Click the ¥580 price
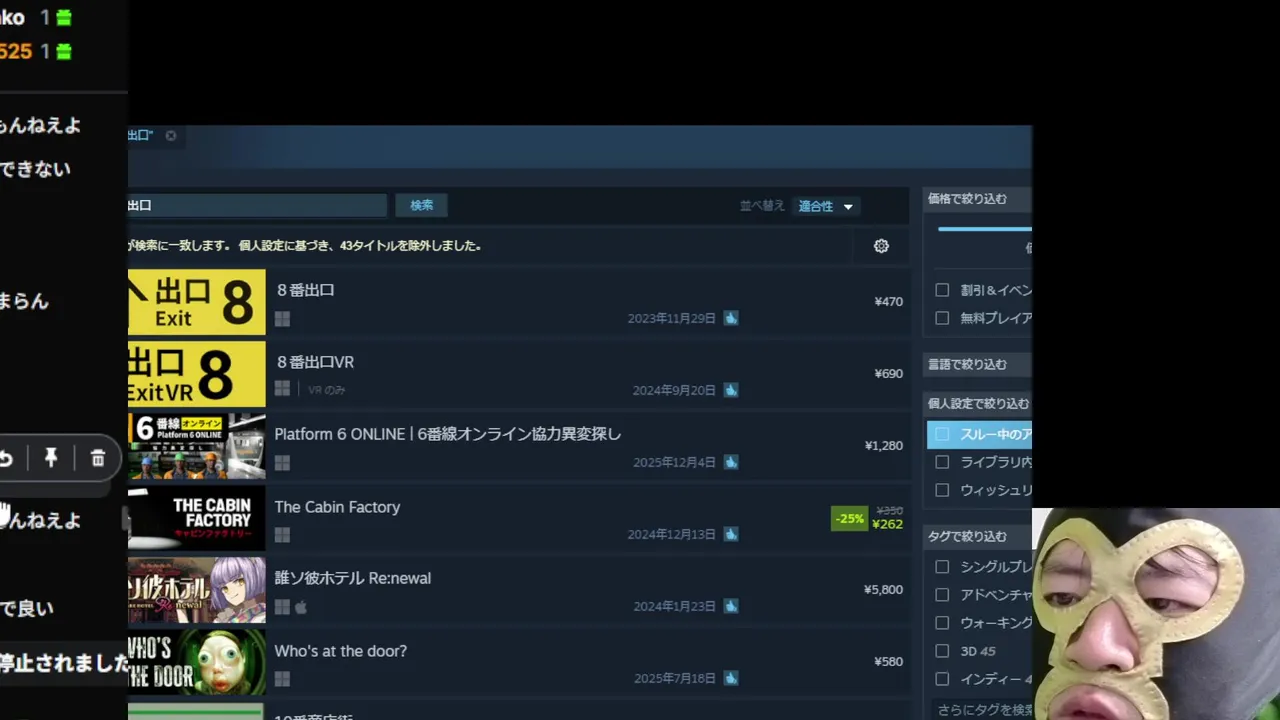The width and height of the screenshot is (1280, 720). pyautogui.click(x=888, y=661)
